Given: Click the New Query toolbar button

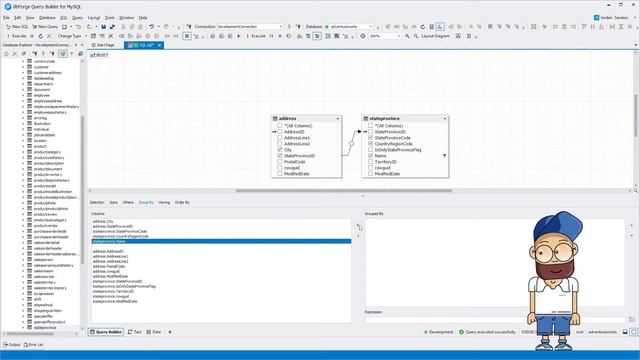Looking at the screenshot, I should (x=45, y=27).
